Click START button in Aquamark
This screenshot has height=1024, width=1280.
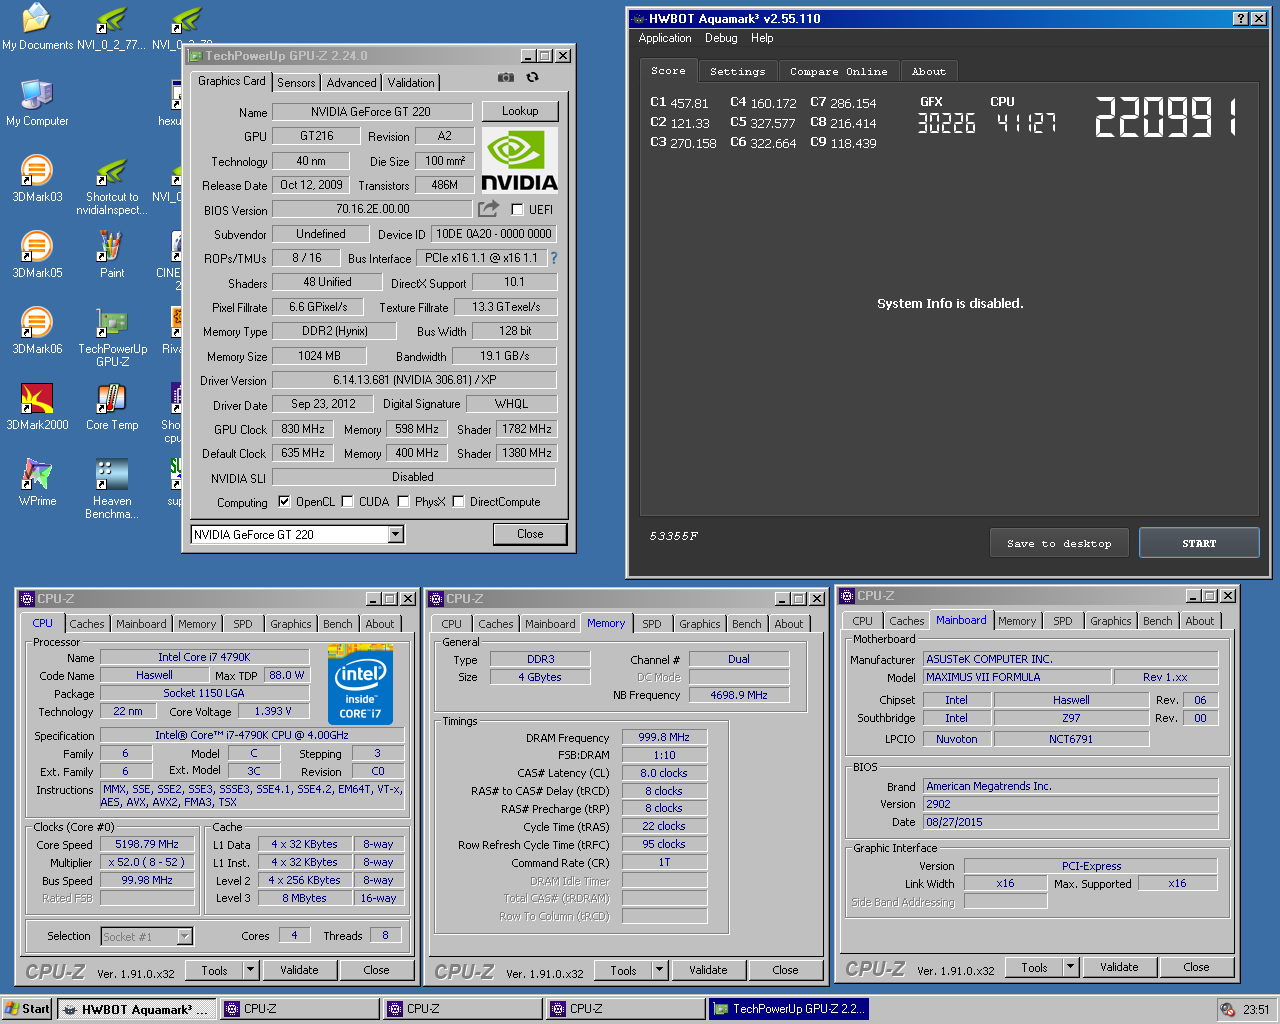tap(1199, 543)
